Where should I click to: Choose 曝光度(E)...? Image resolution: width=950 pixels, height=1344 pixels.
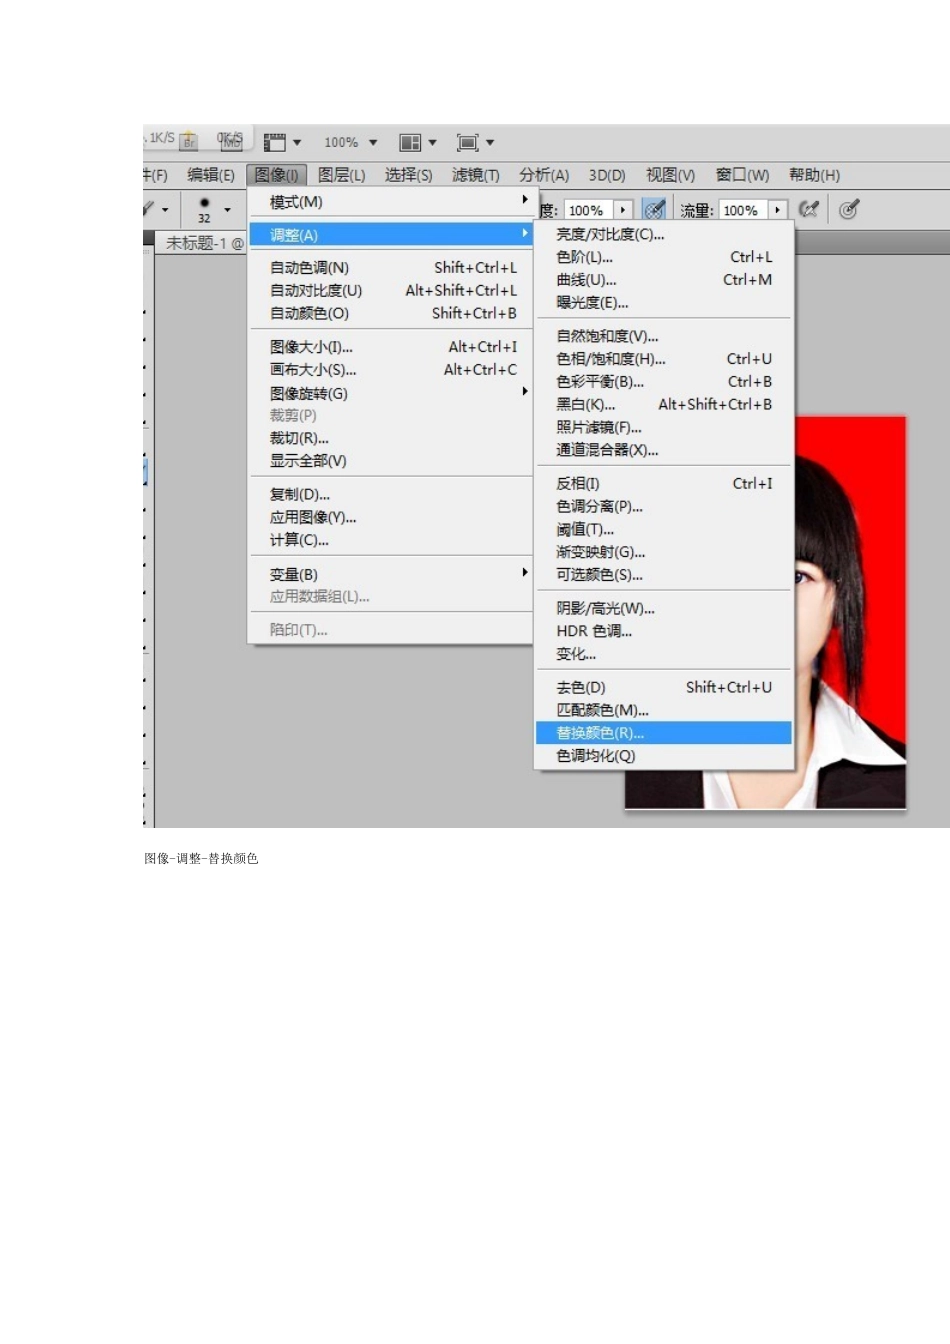[x=664, y=303]
